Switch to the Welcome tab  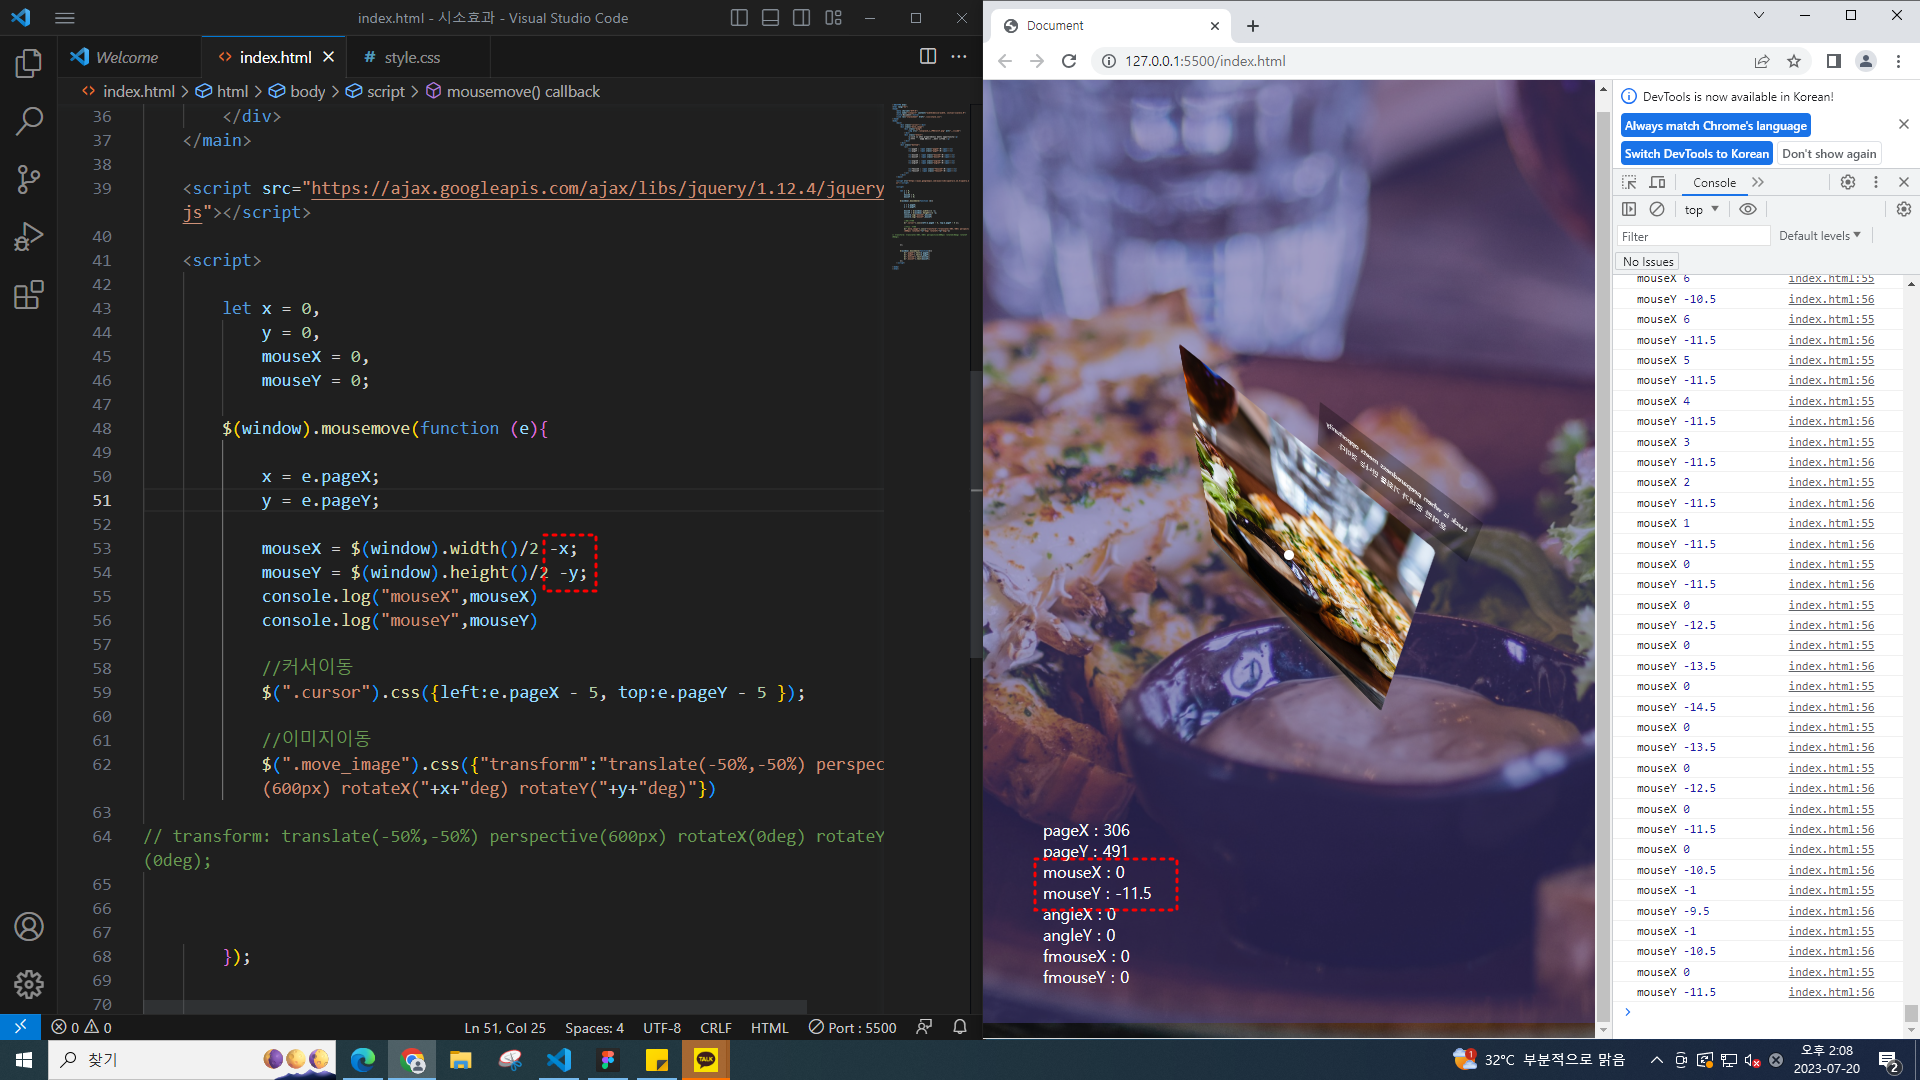point(126,57)
